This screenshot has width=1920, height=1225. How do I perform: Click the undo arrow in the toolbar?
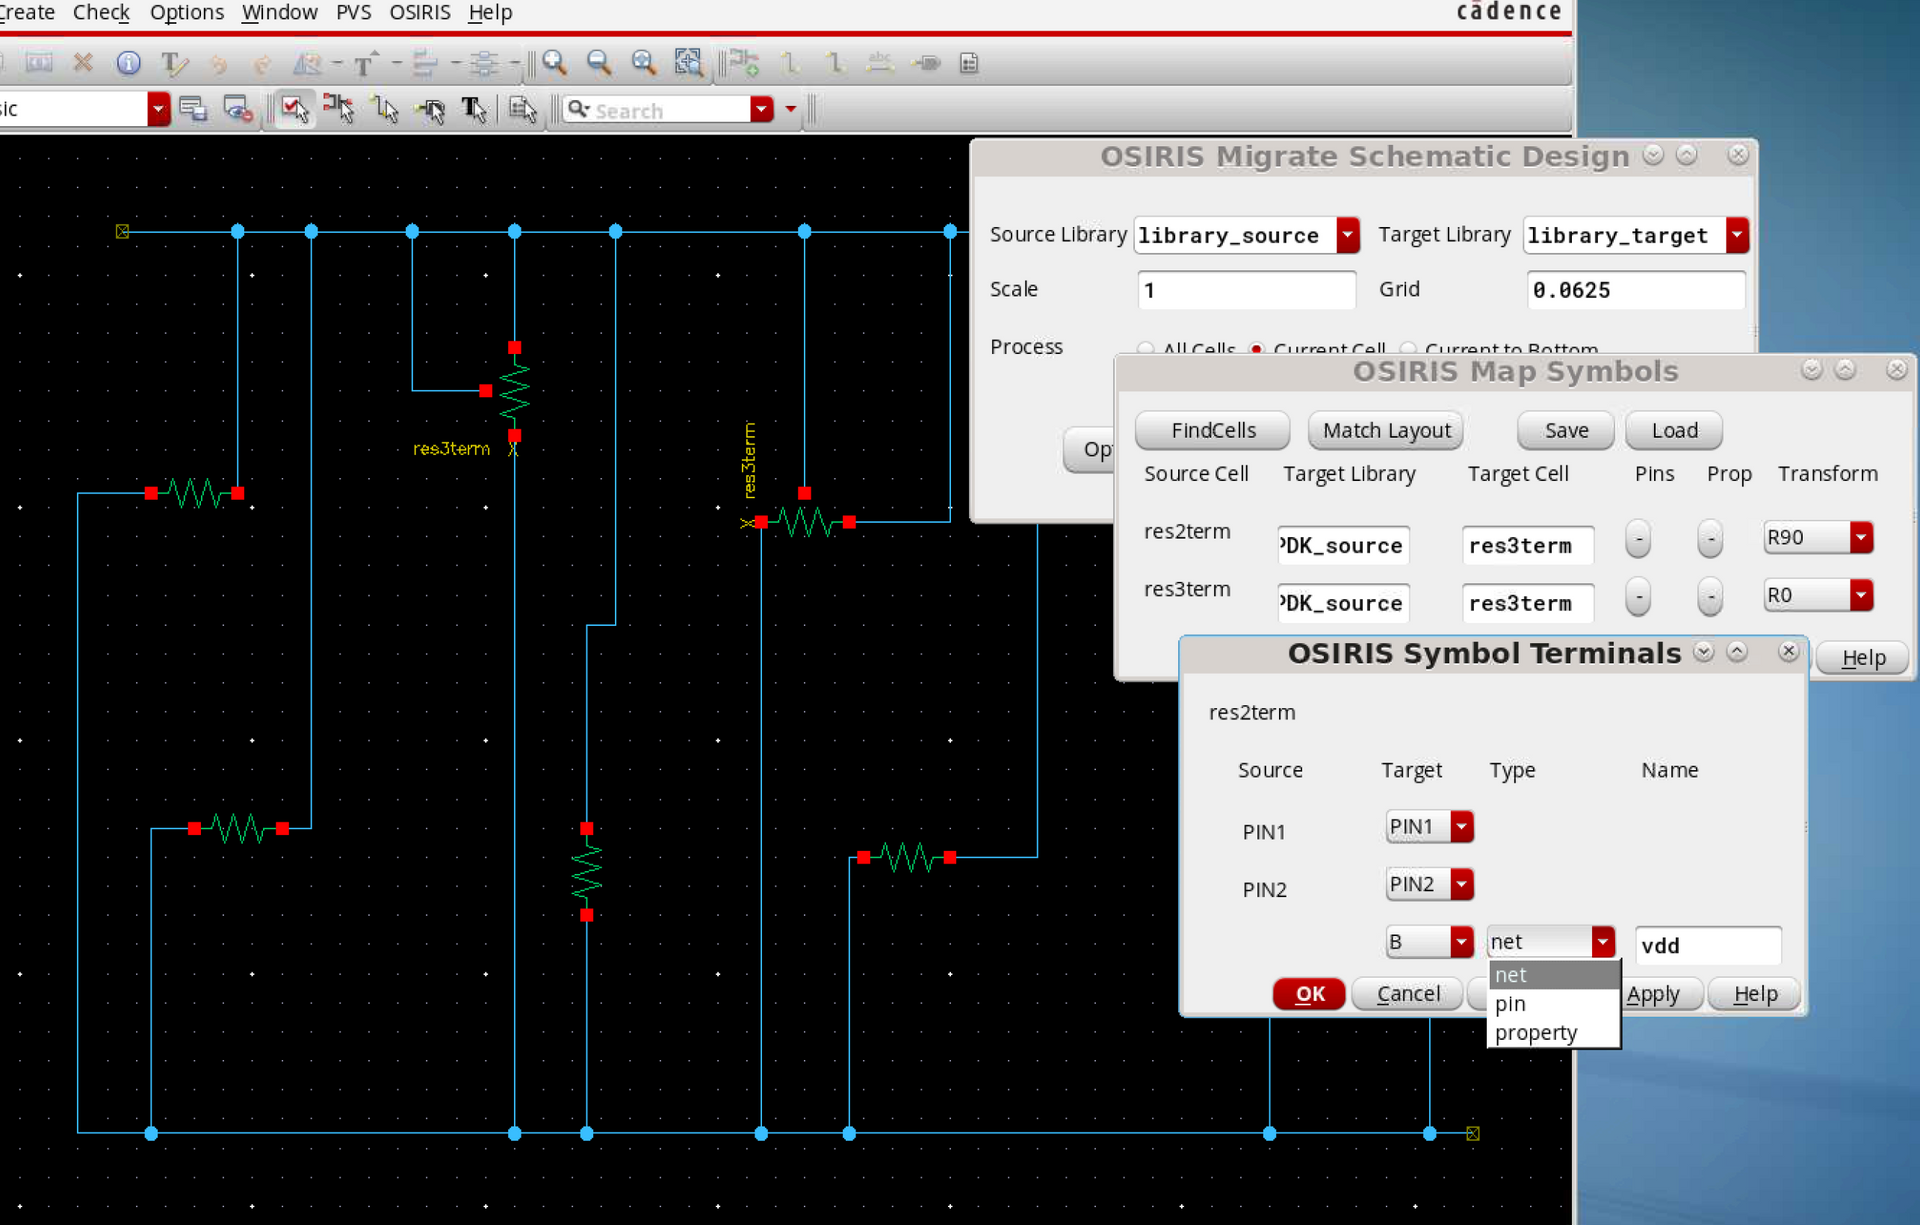coord(218,64)
